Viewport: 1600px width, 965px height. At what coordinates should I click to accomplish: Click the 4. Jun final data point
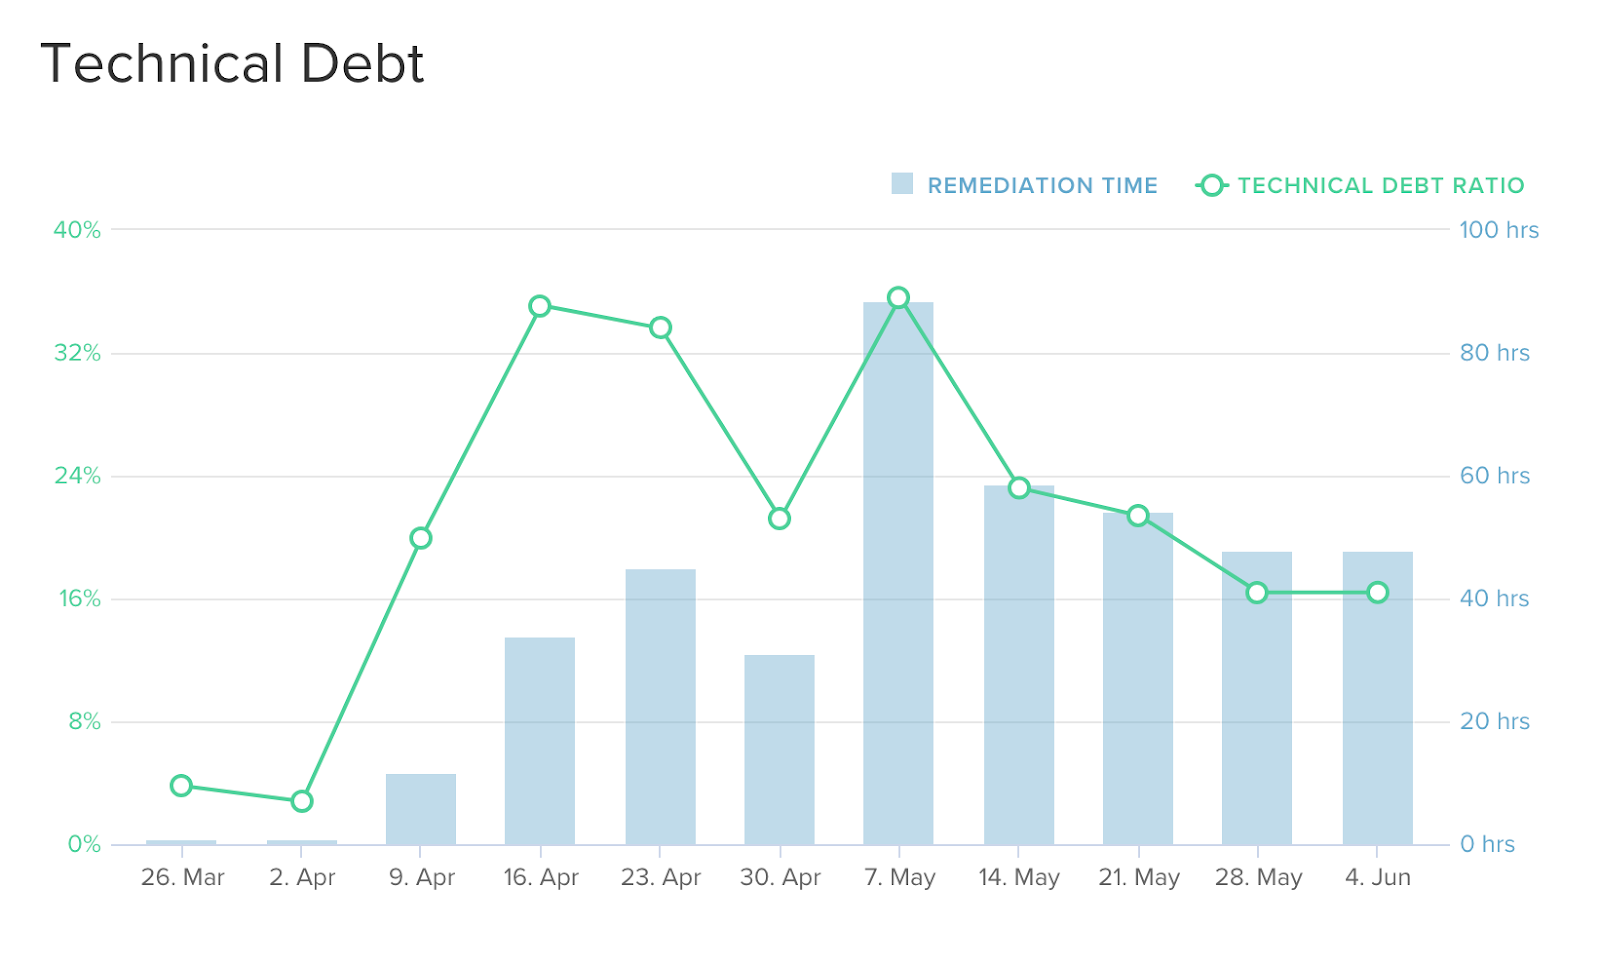click(x=1377, y=593)
